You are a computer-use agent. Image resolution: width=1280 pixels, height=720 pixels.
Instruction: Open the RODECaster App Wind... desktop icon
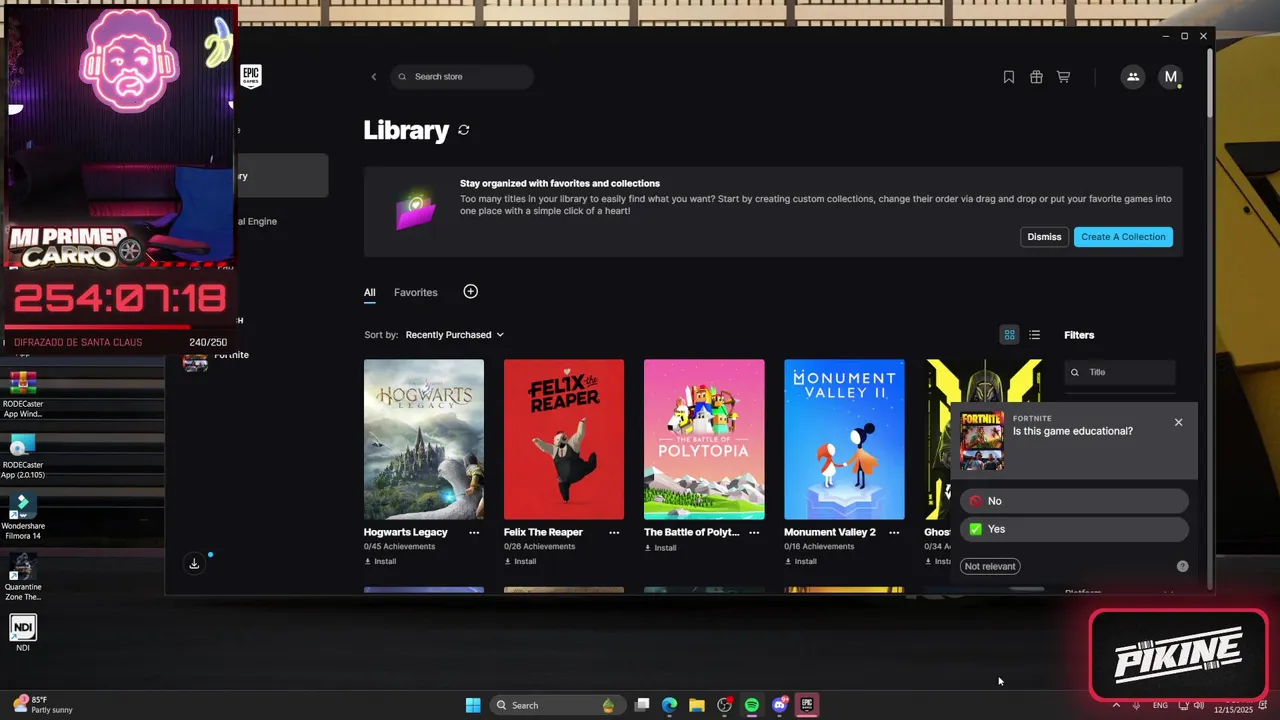coord(23,395)
